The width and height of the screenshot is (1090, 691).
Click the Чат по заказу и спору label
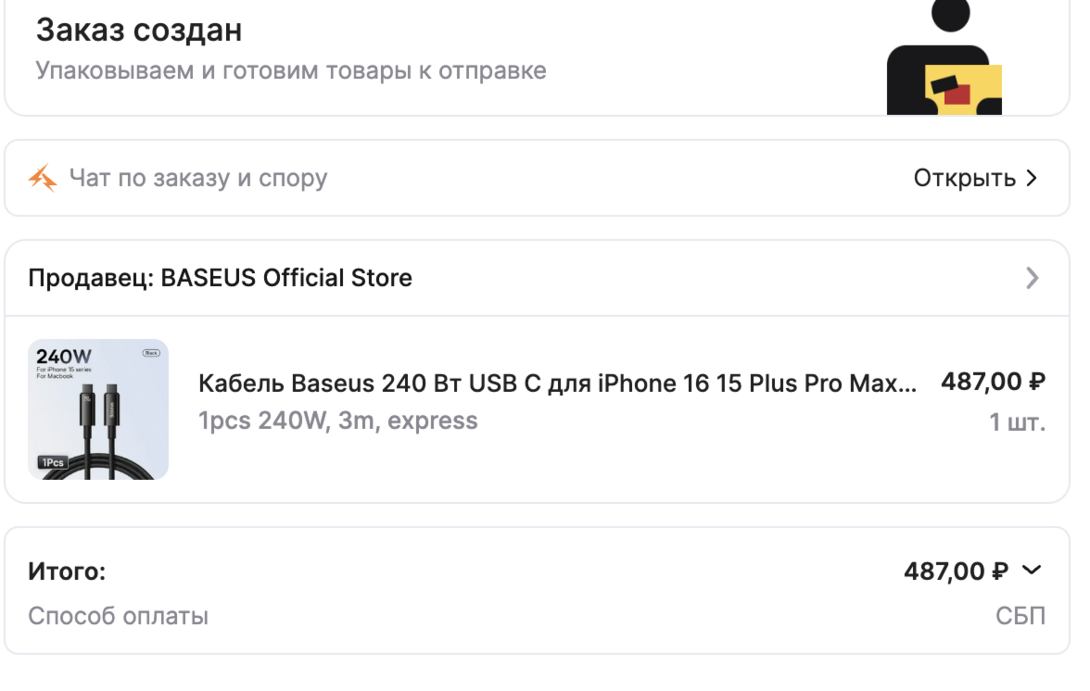pos(198,179)
